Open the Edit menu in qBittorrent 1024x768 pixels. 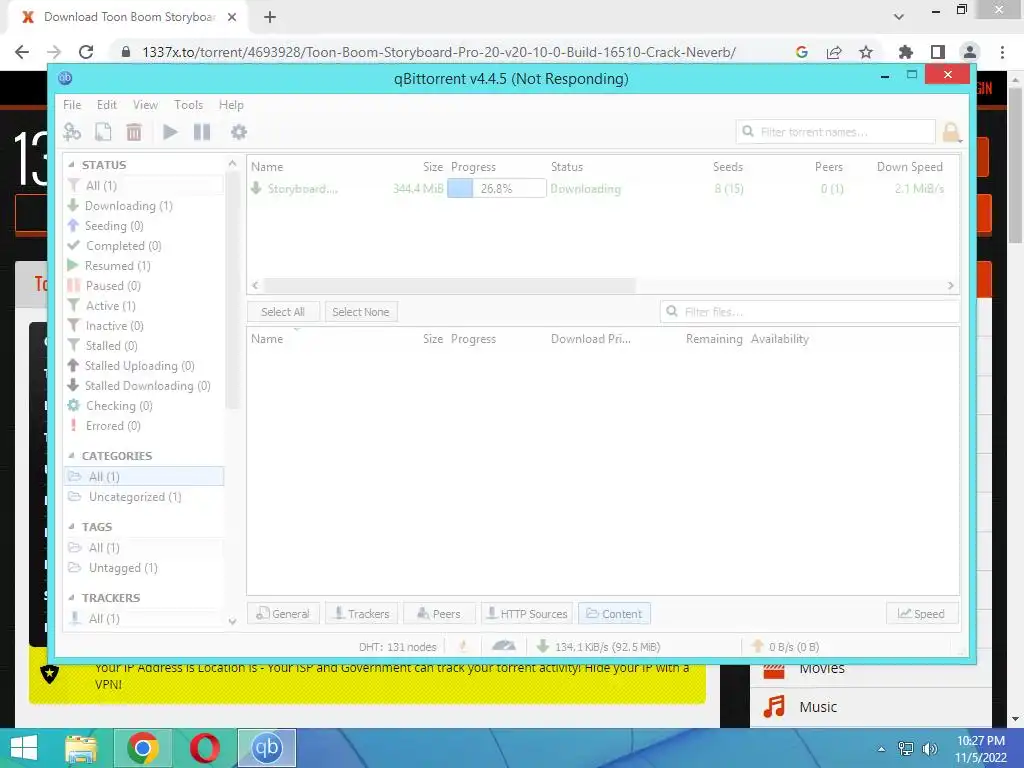pyautogui.click(x=106, y=104)
